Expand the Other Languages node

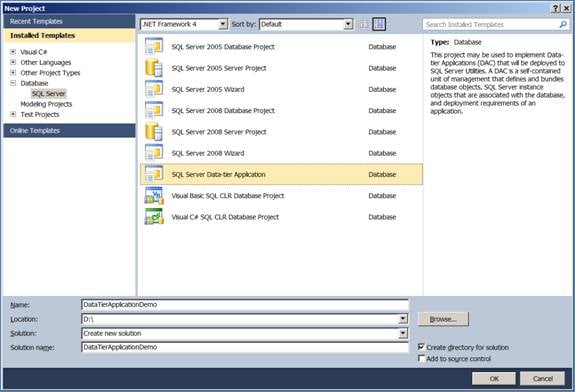[x=13, y=62]
